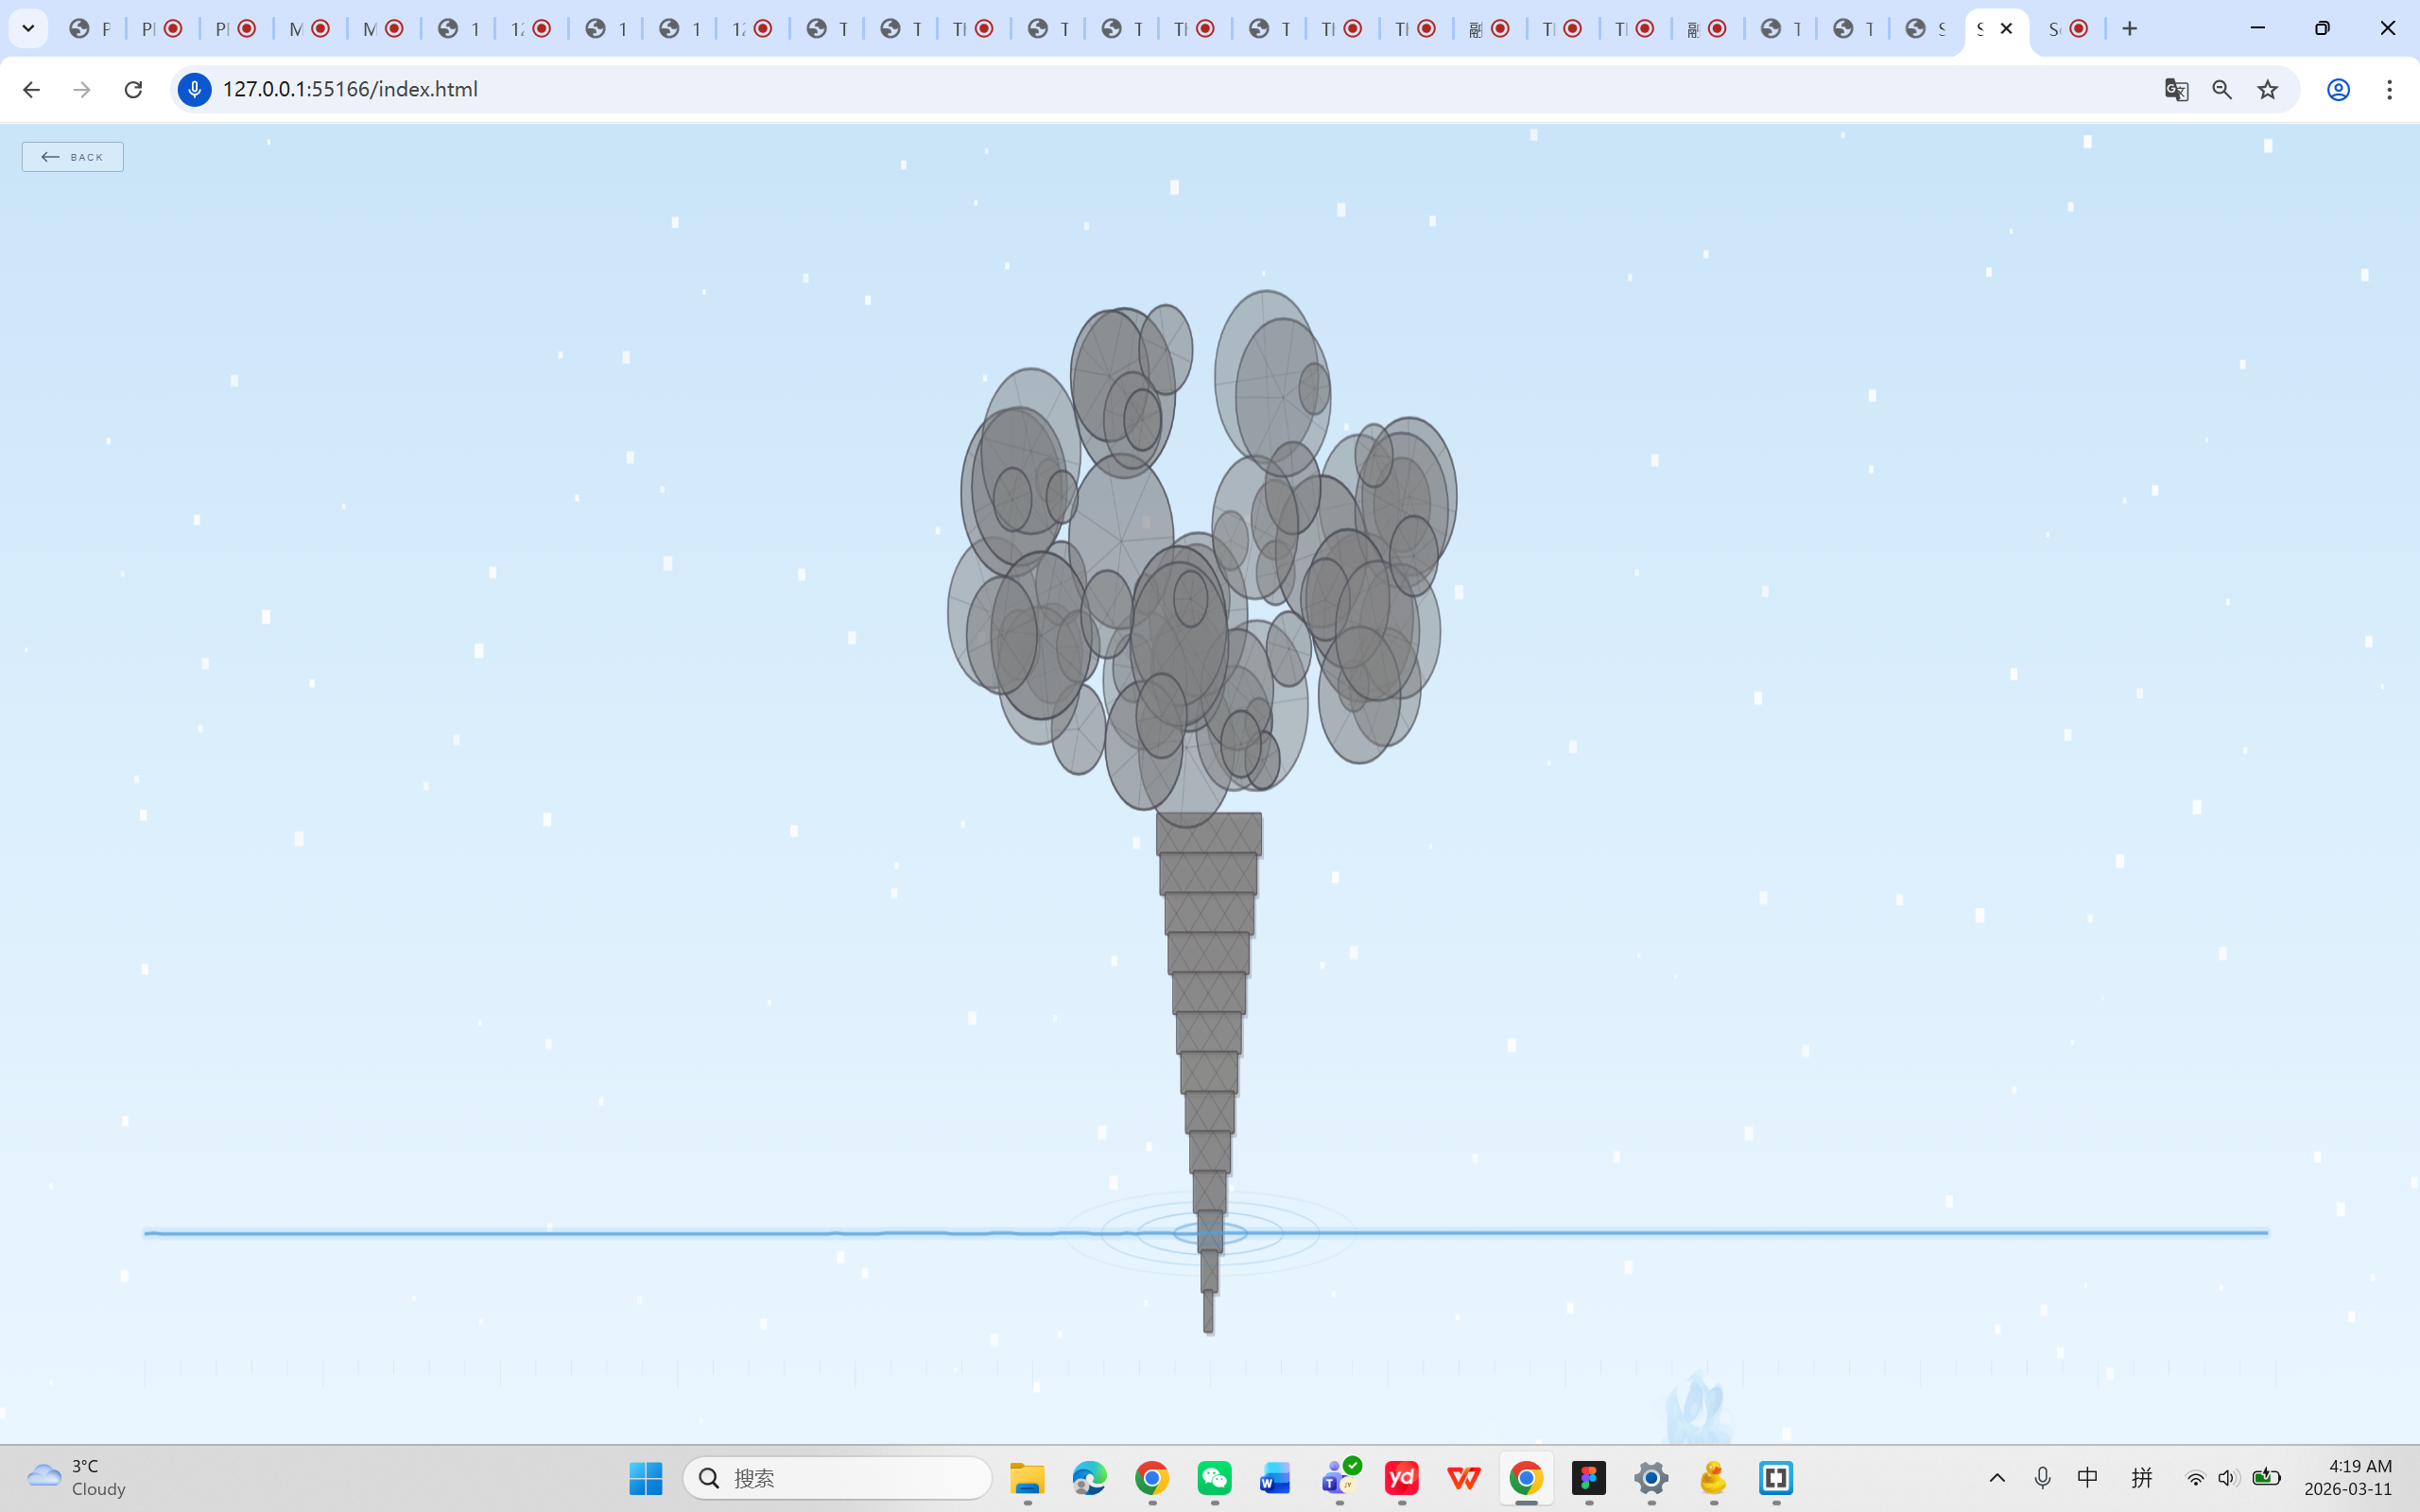Open the zoom level magnifier icon
Screen dimensions: 2420x1512
point(2222,90)
